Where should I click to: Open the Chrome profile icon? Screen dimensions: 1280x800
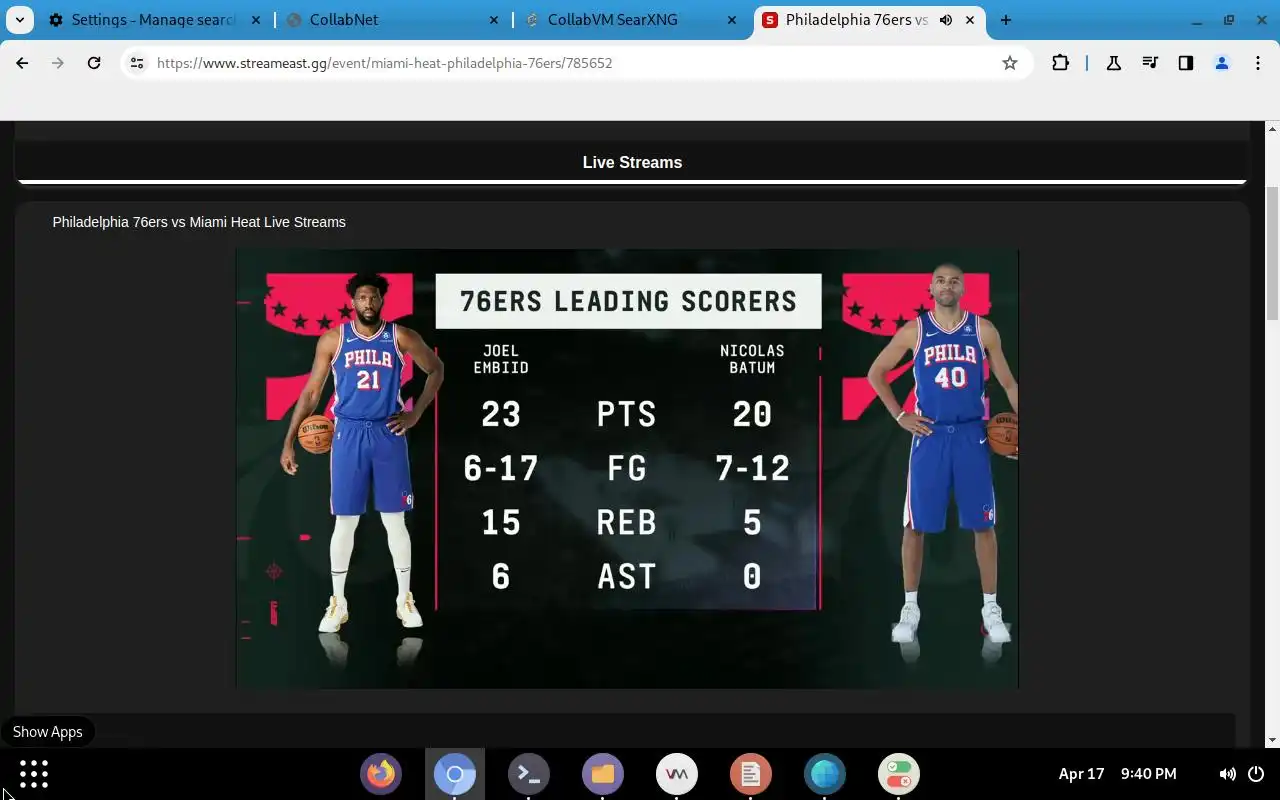[x=1222, y=63]
